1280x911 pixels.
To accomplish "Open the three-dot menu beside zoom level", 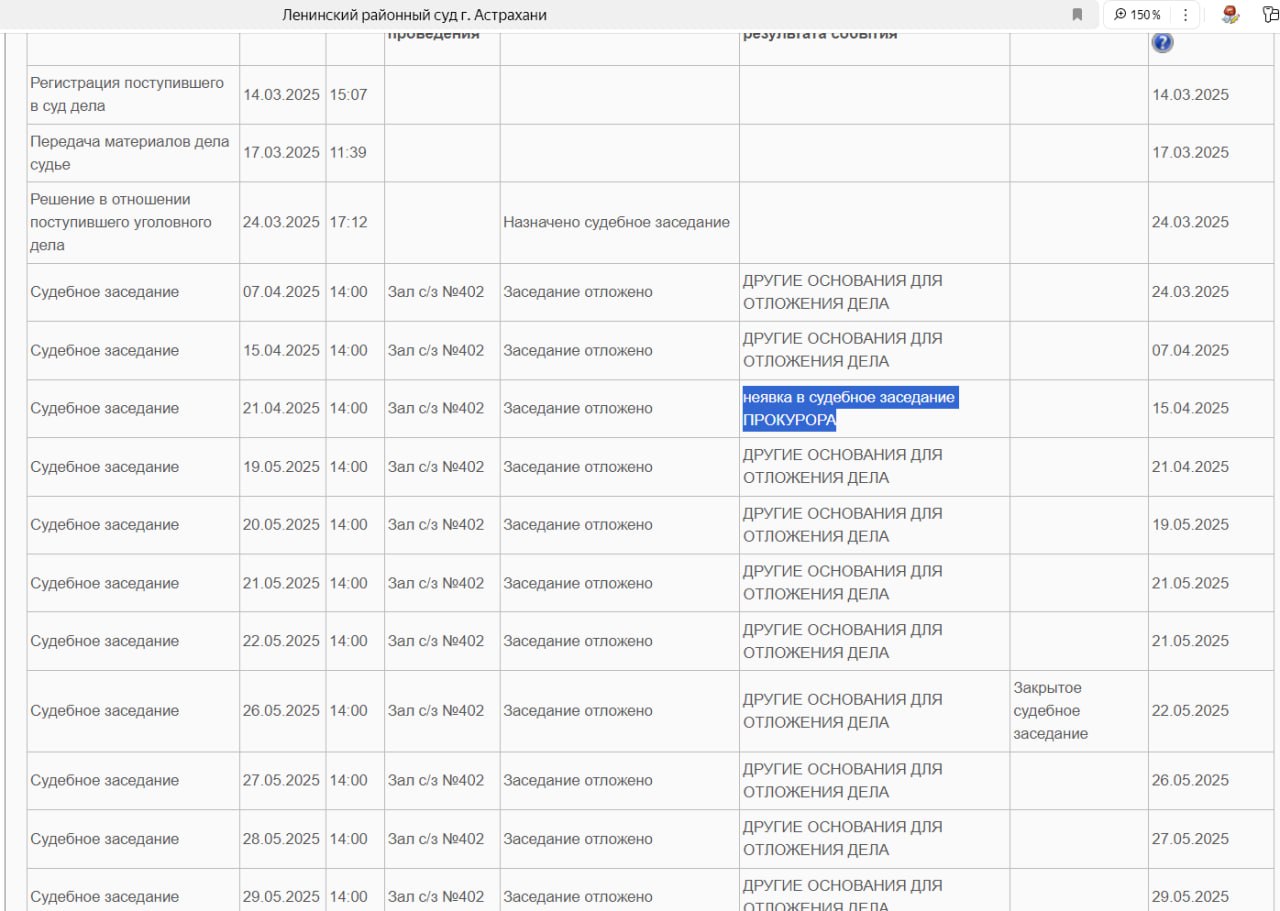I will (x=1185, y=15).
